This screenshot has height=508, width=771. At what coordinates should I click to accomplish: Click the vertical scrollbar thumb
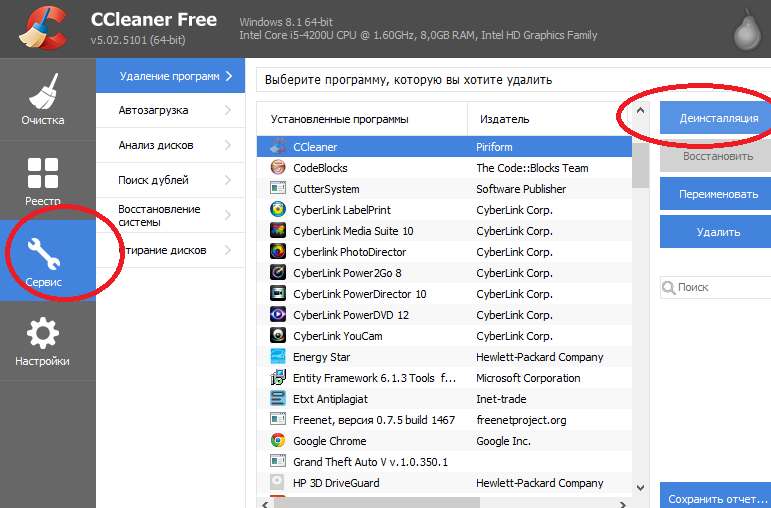tap(640, 165)
